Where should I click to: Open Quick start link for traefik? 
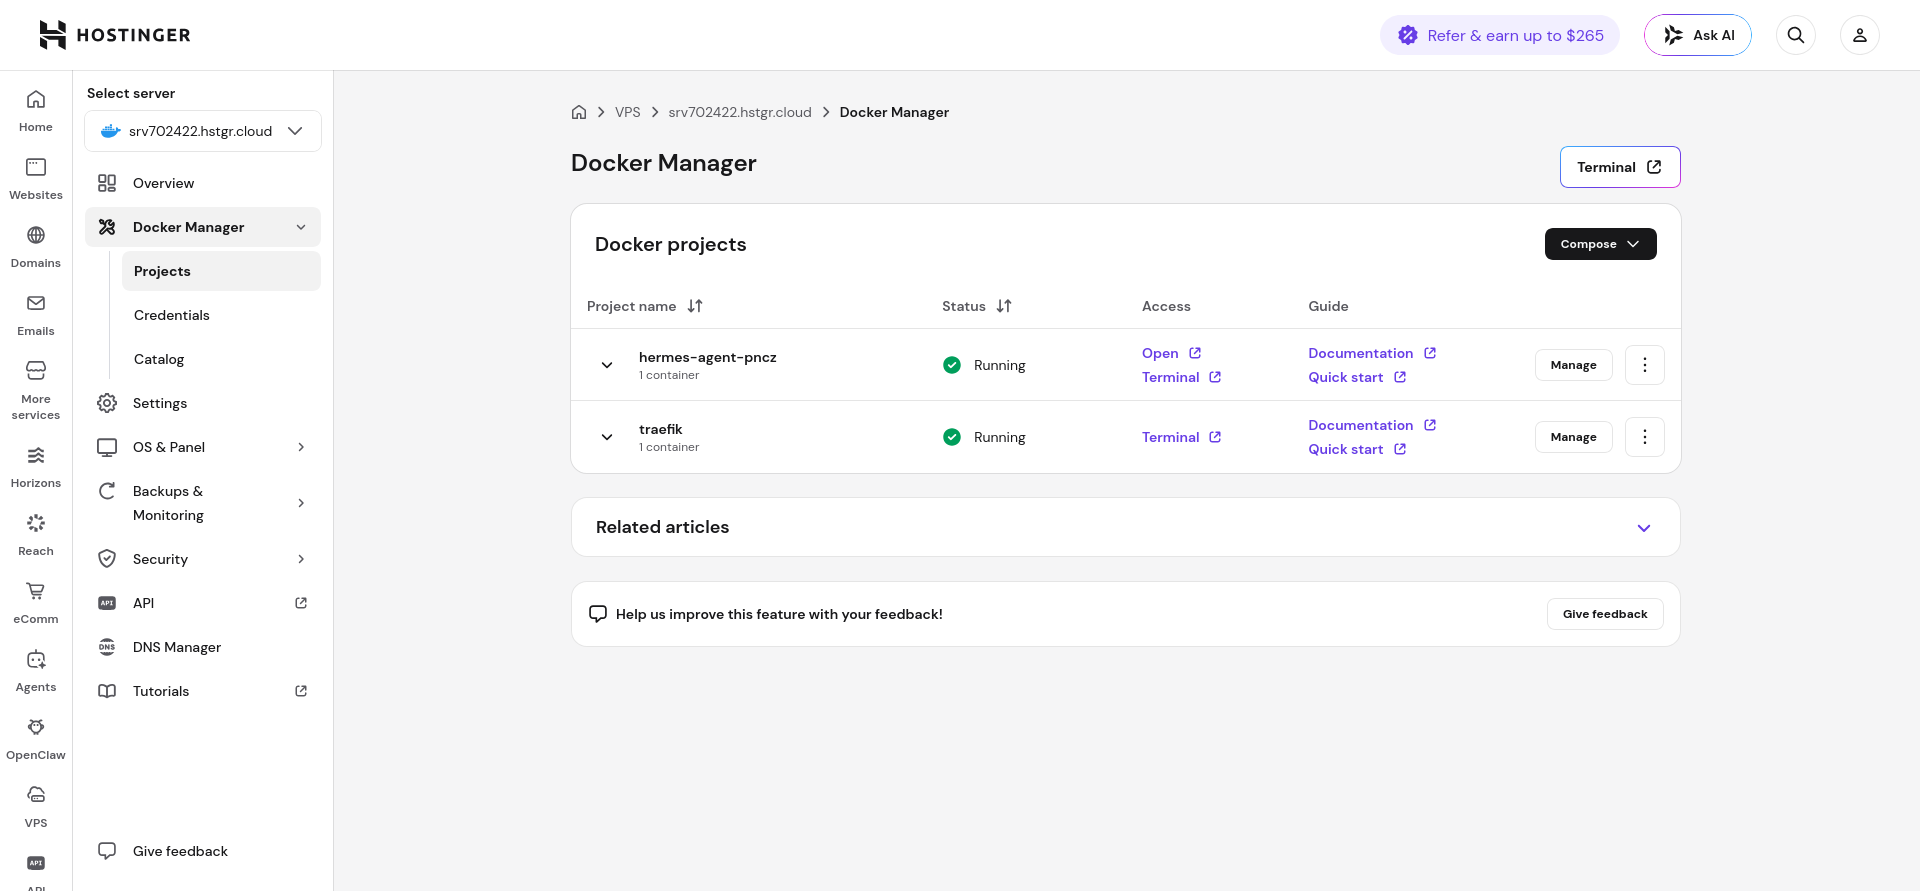tap(1357, 449)
